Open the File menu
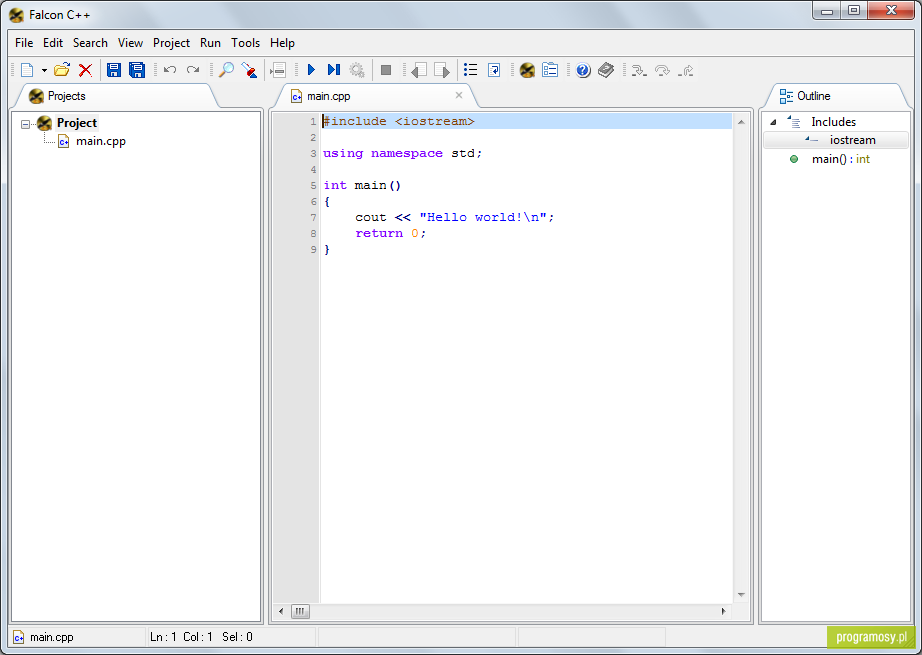 point(24,43)
